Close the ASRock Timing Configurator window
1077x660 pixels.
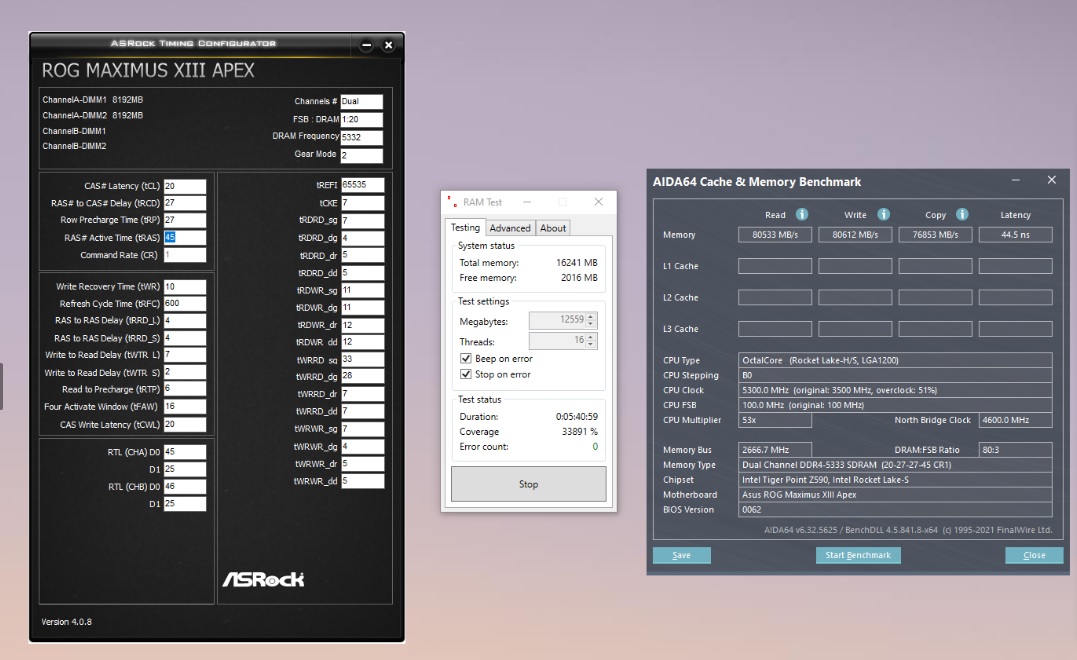[x=388, y=45]
